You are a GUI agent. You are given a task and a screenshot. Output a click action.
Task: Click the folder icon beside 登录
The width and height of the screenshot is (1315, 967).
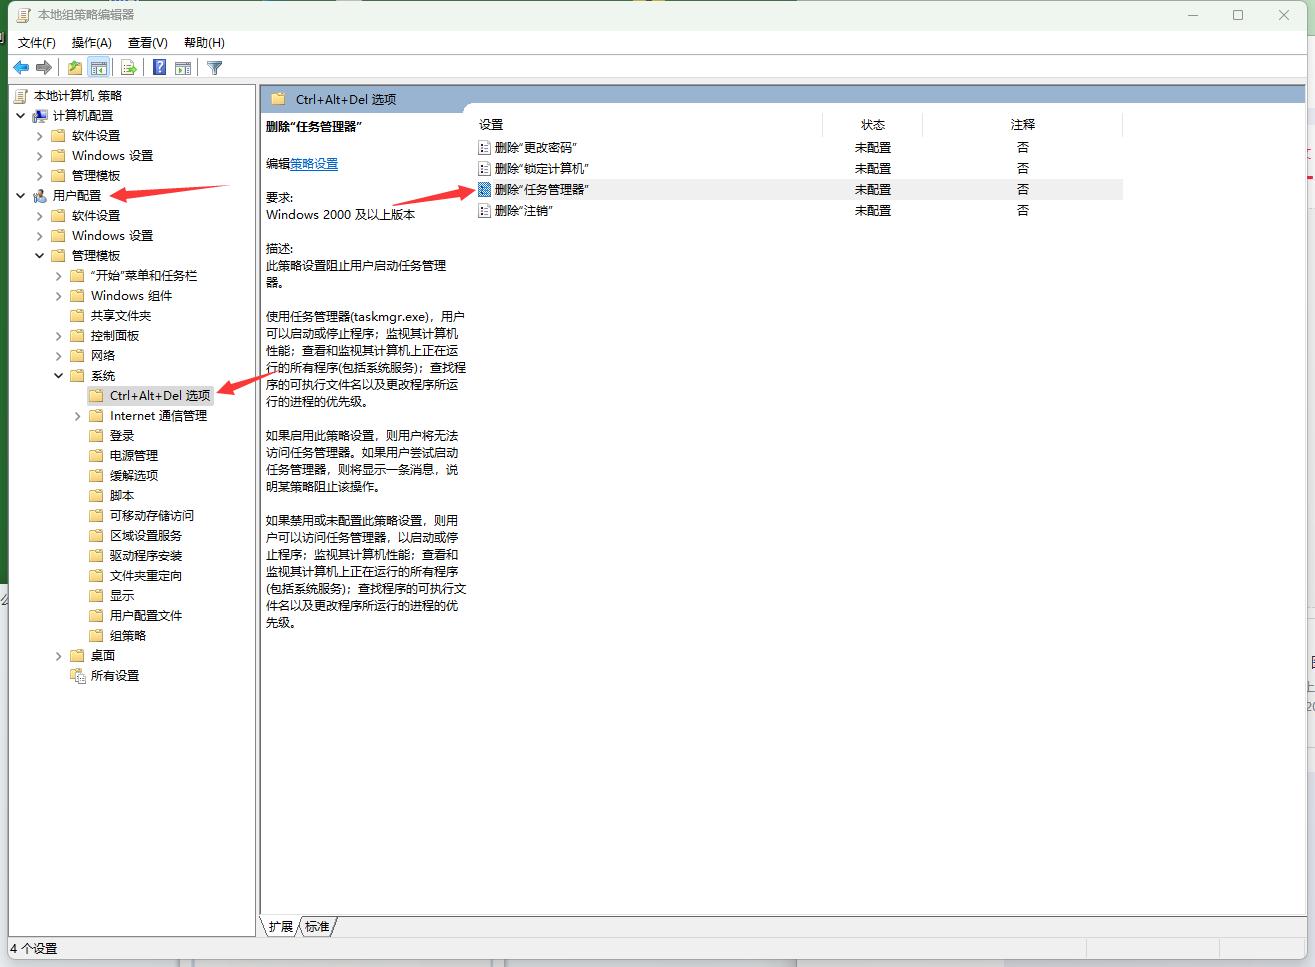(x=97, y=436)
